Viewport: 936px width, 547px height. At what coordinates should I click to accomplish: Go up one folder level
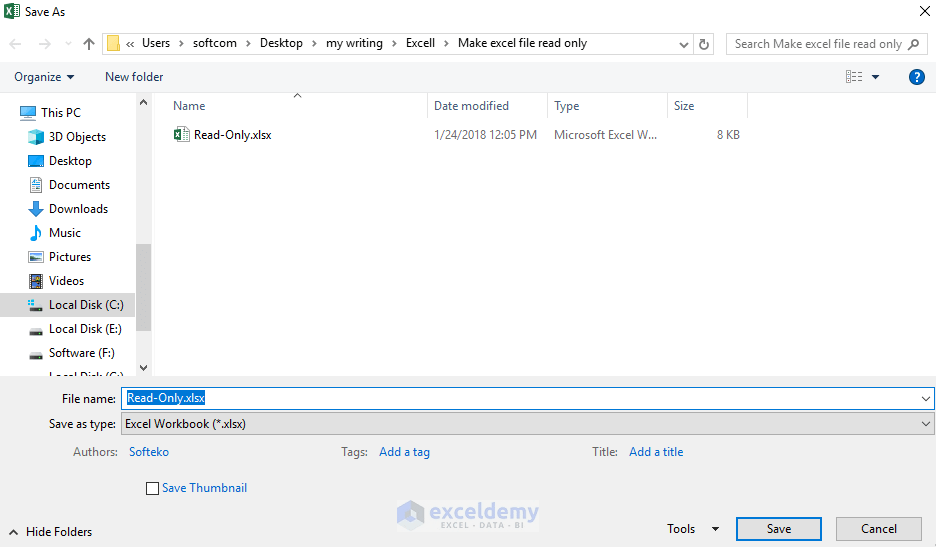pos(89,44)
